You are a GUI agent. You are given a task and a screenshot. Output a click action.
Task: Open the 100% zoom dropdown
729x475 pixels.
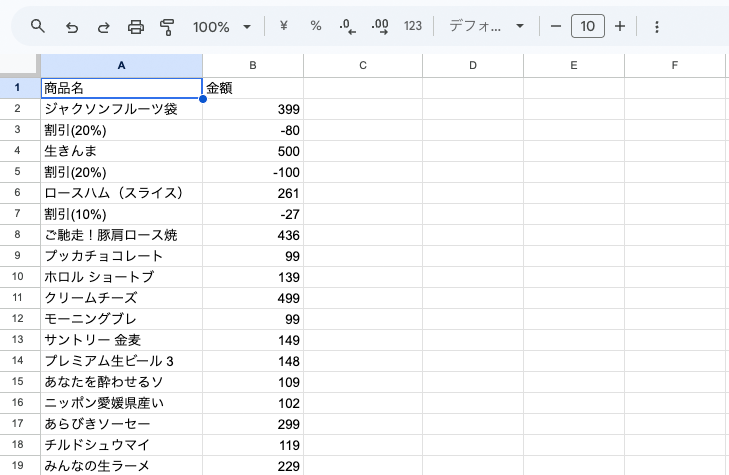tap(222, 27)
